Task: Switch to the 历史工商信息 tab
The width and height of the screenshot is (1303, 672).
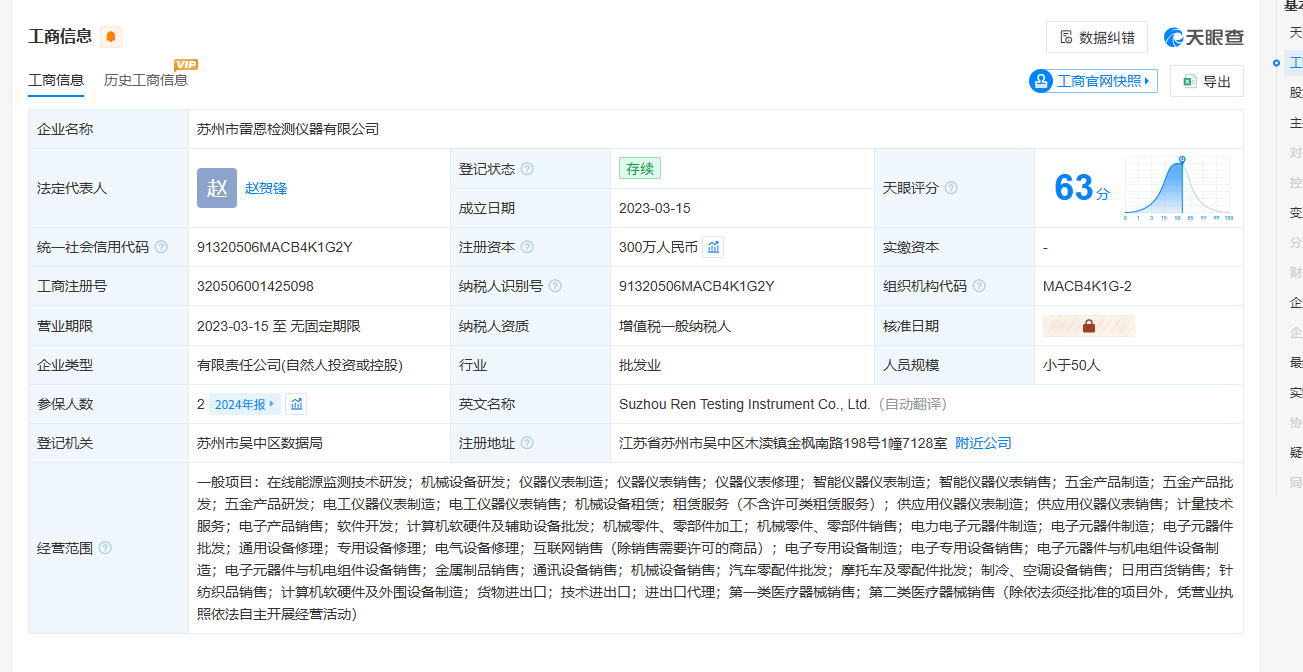Action: (146, 80)
